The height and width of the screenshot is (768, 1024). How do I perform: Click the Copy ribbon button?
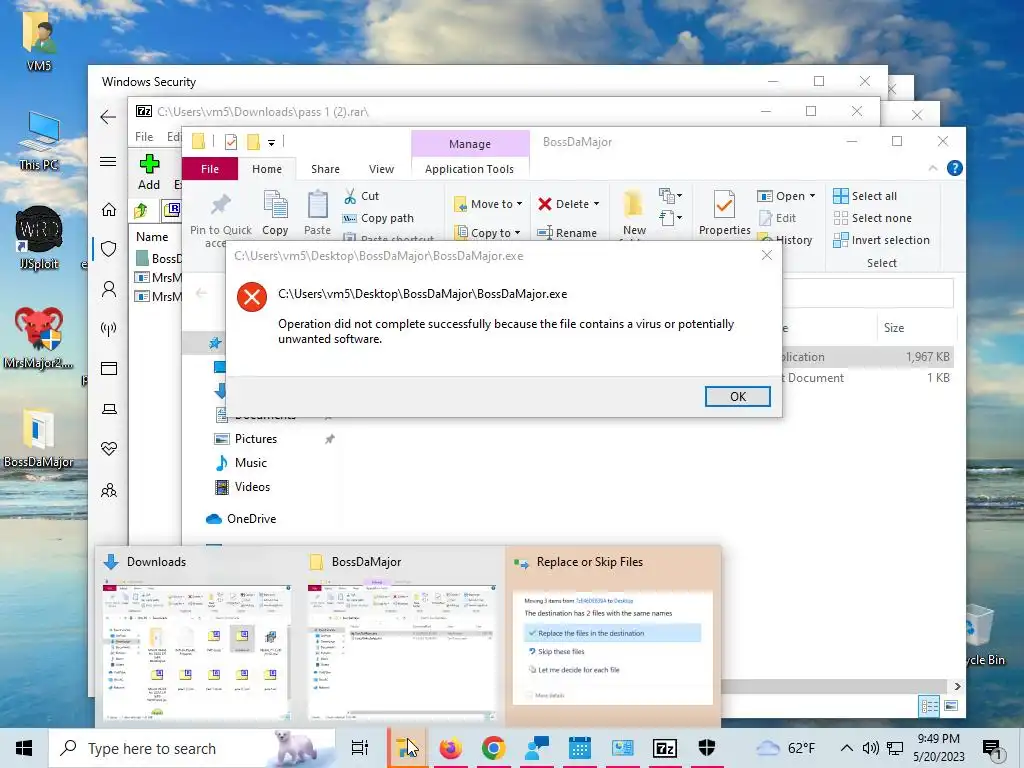tap(275, 213)
